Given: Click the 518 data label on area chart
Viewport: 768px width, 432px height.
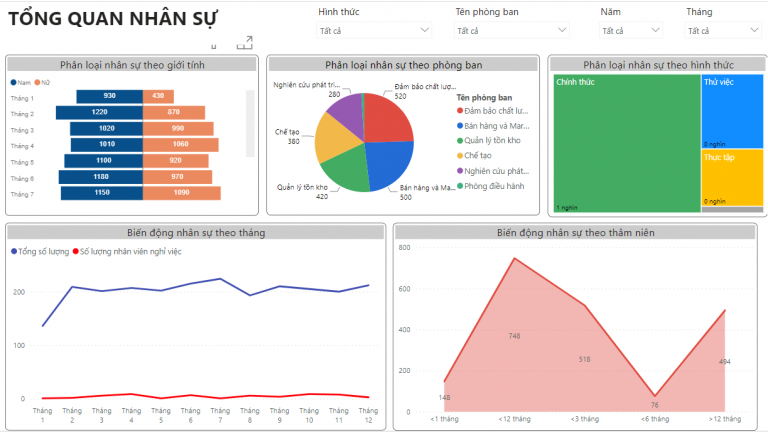Looking at the screenshot, I should 584,360.
